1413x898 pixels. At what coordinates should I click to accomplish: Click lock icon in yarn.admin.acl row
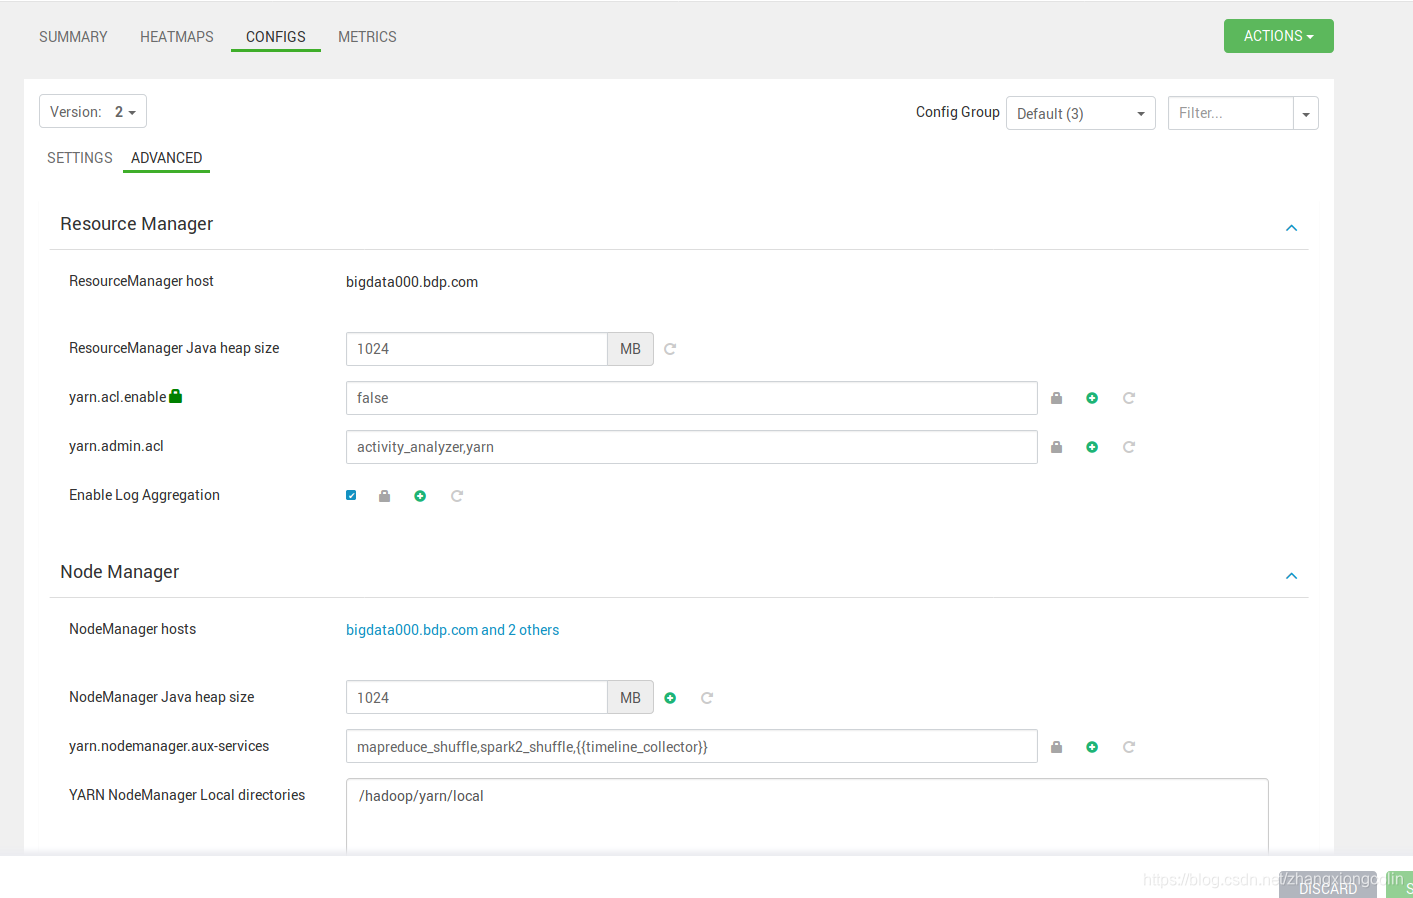pos(1056,447)
